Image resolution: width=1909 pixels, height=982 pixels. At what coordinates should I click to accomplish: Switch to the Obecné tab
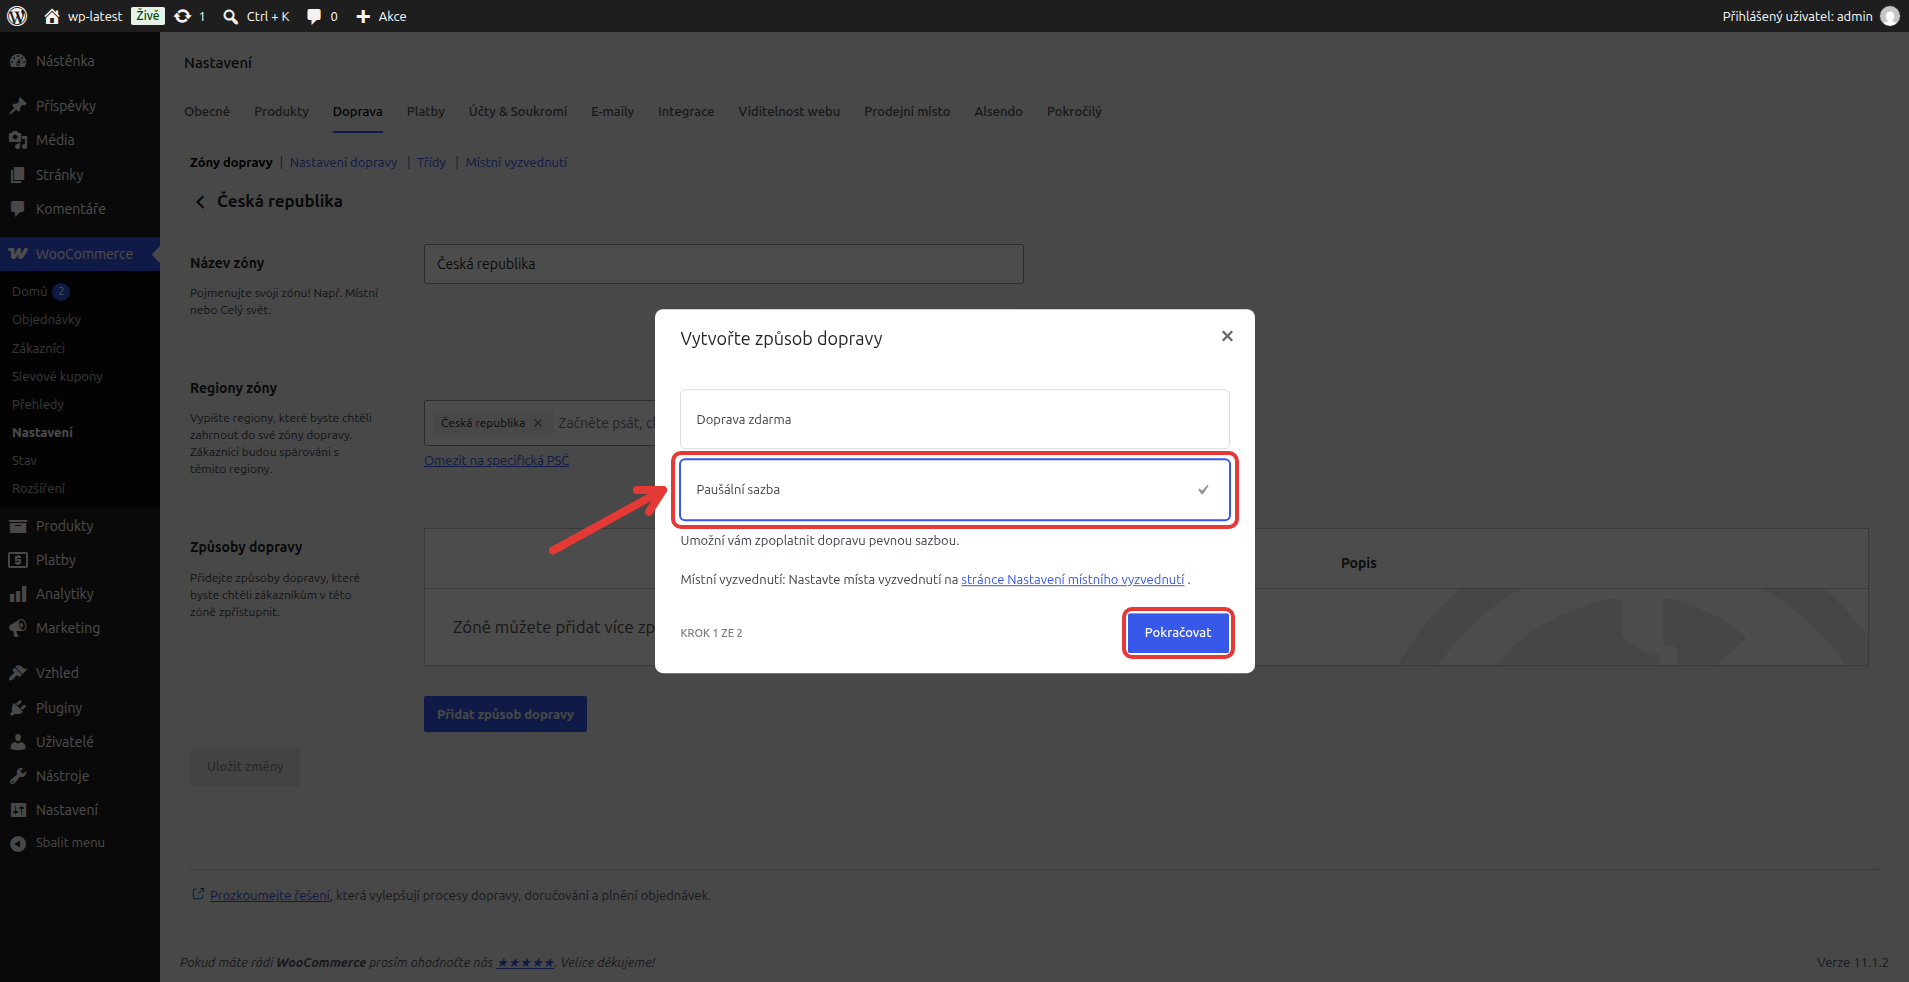207,111
